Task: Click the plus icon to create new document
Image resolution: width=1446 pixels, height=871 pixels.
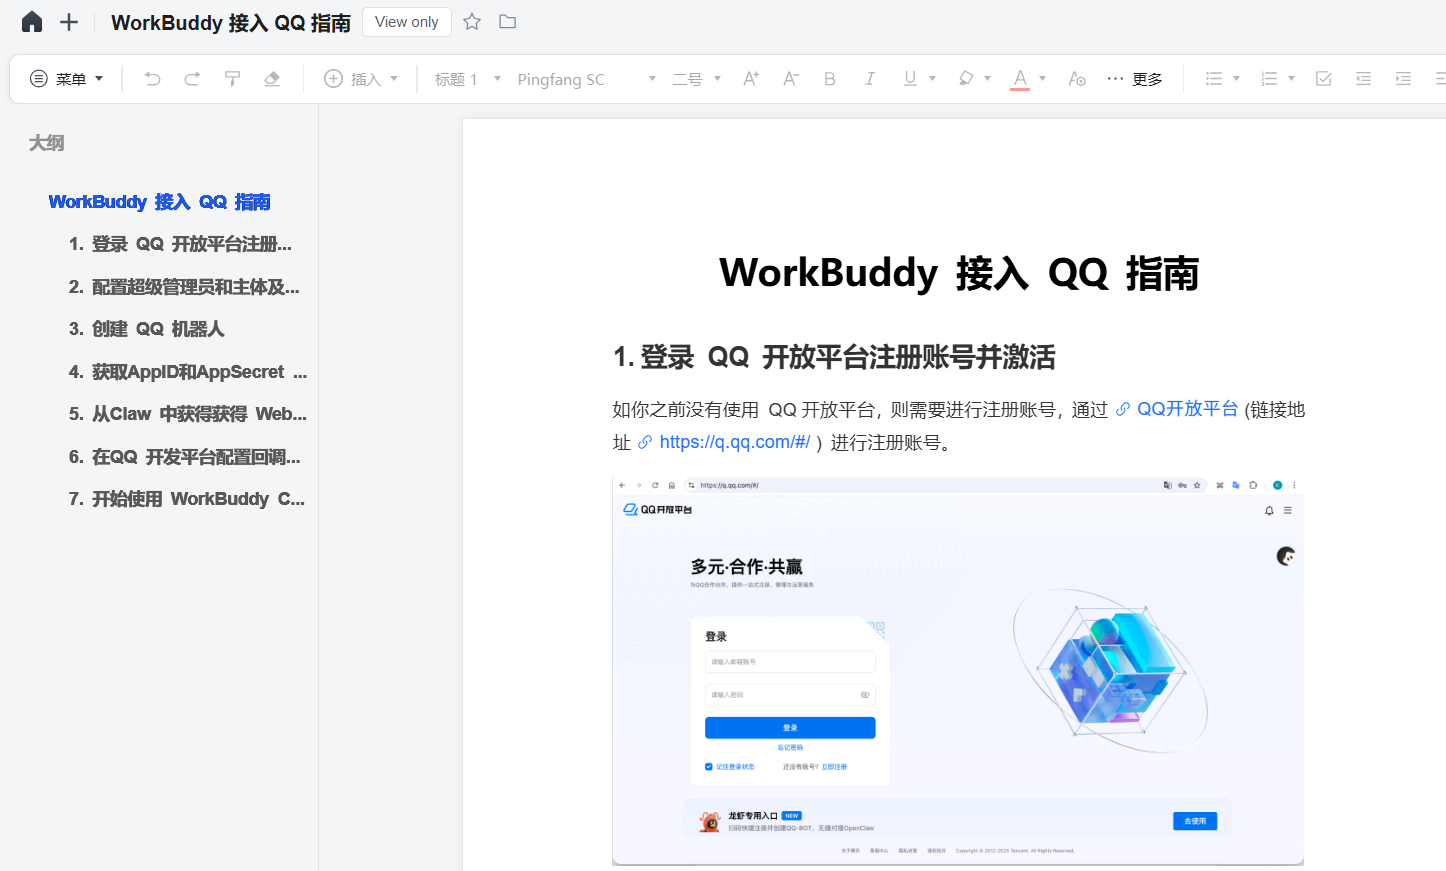Action: point(69,22)
